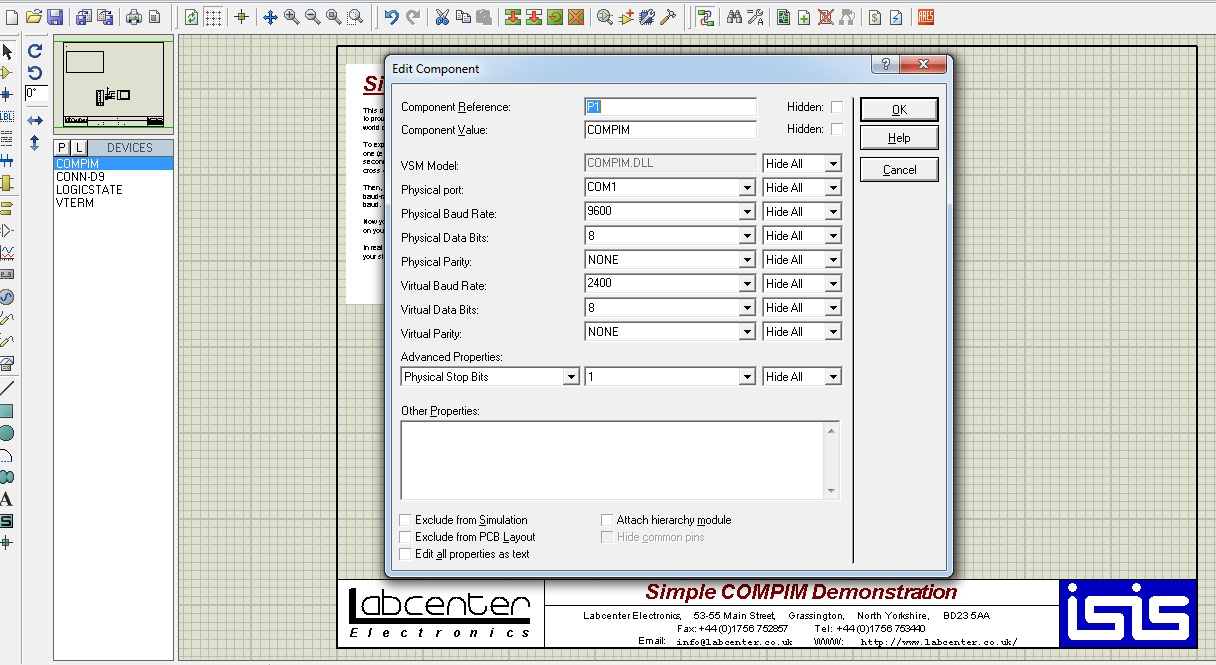Open the Physical port COM1 dropdown

pyautogui.click(x=747, y=188)
